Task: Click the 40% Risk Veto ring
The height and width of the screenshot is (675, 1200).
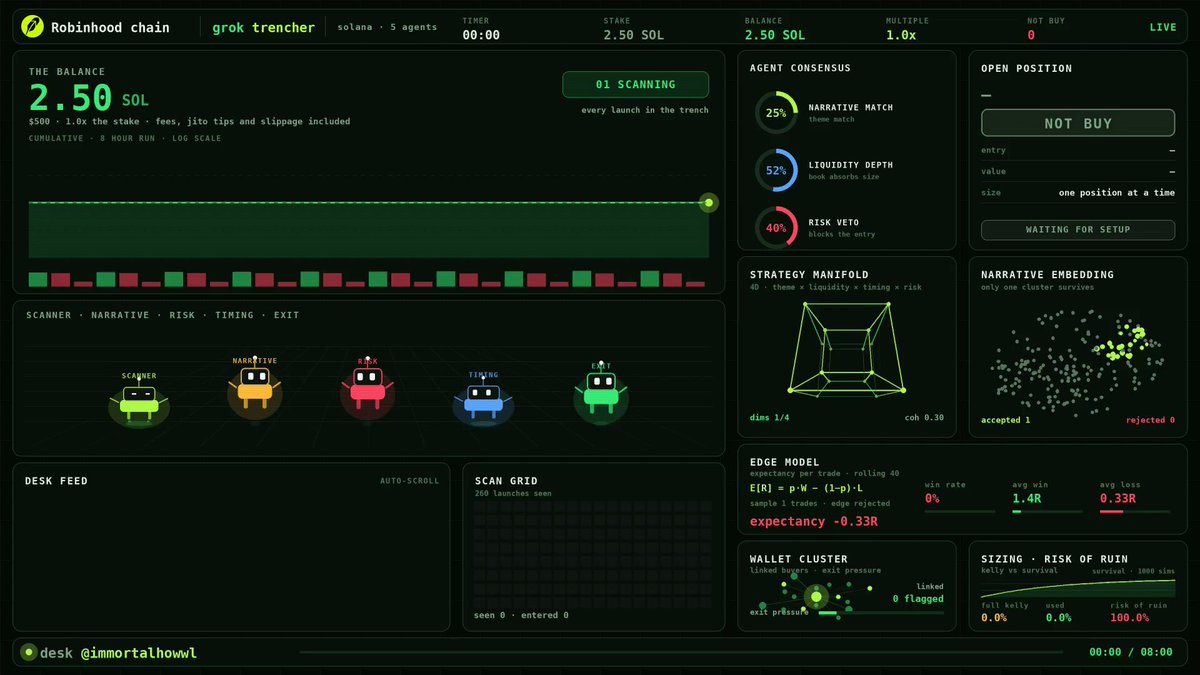Action: click(x=776, y=227)
